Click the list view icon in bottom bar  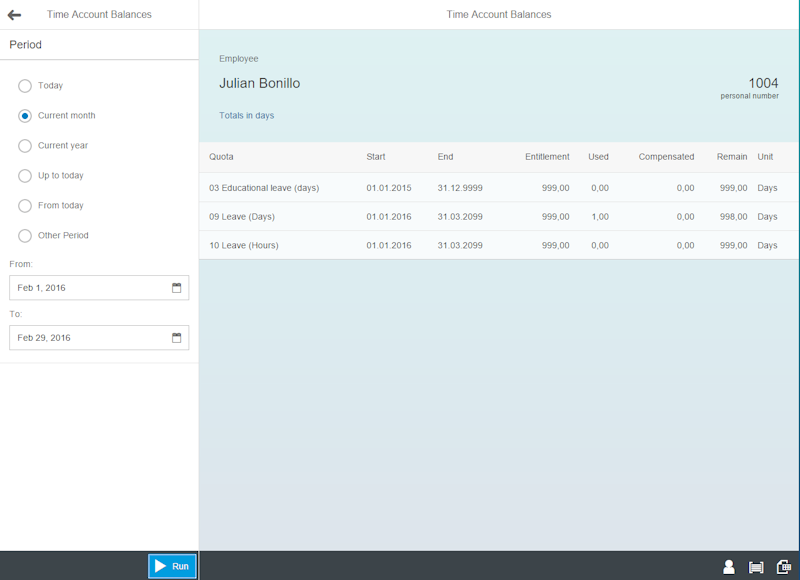click(x=758, y=565)
